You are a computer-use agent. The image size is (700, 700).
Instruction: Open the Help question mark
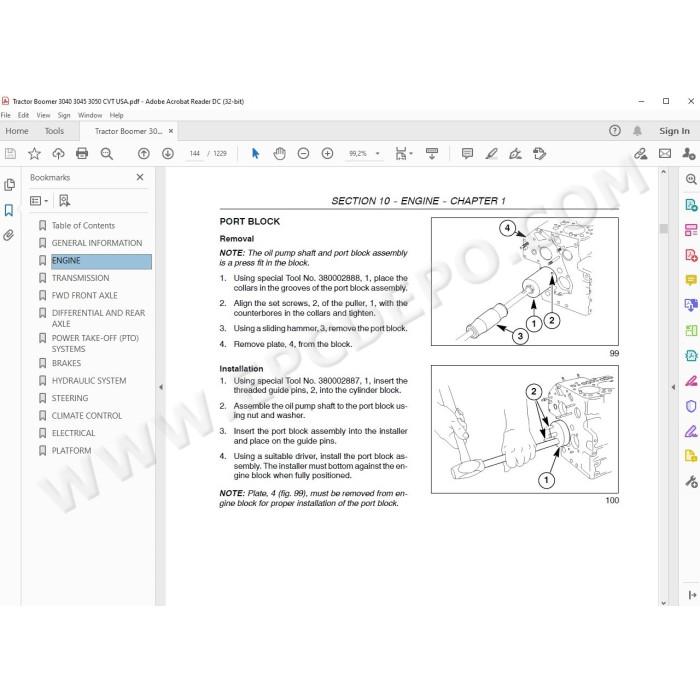tap(615, 131)
